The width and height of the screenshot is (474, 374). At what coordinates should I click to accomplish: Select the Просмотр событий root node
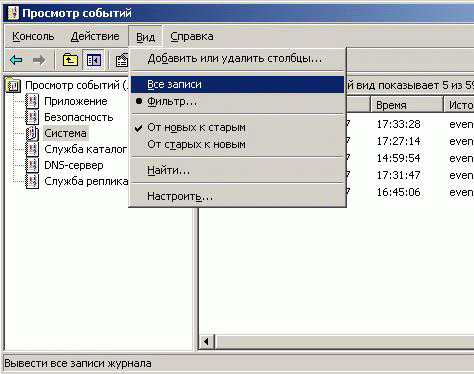(x=76, y=85)
